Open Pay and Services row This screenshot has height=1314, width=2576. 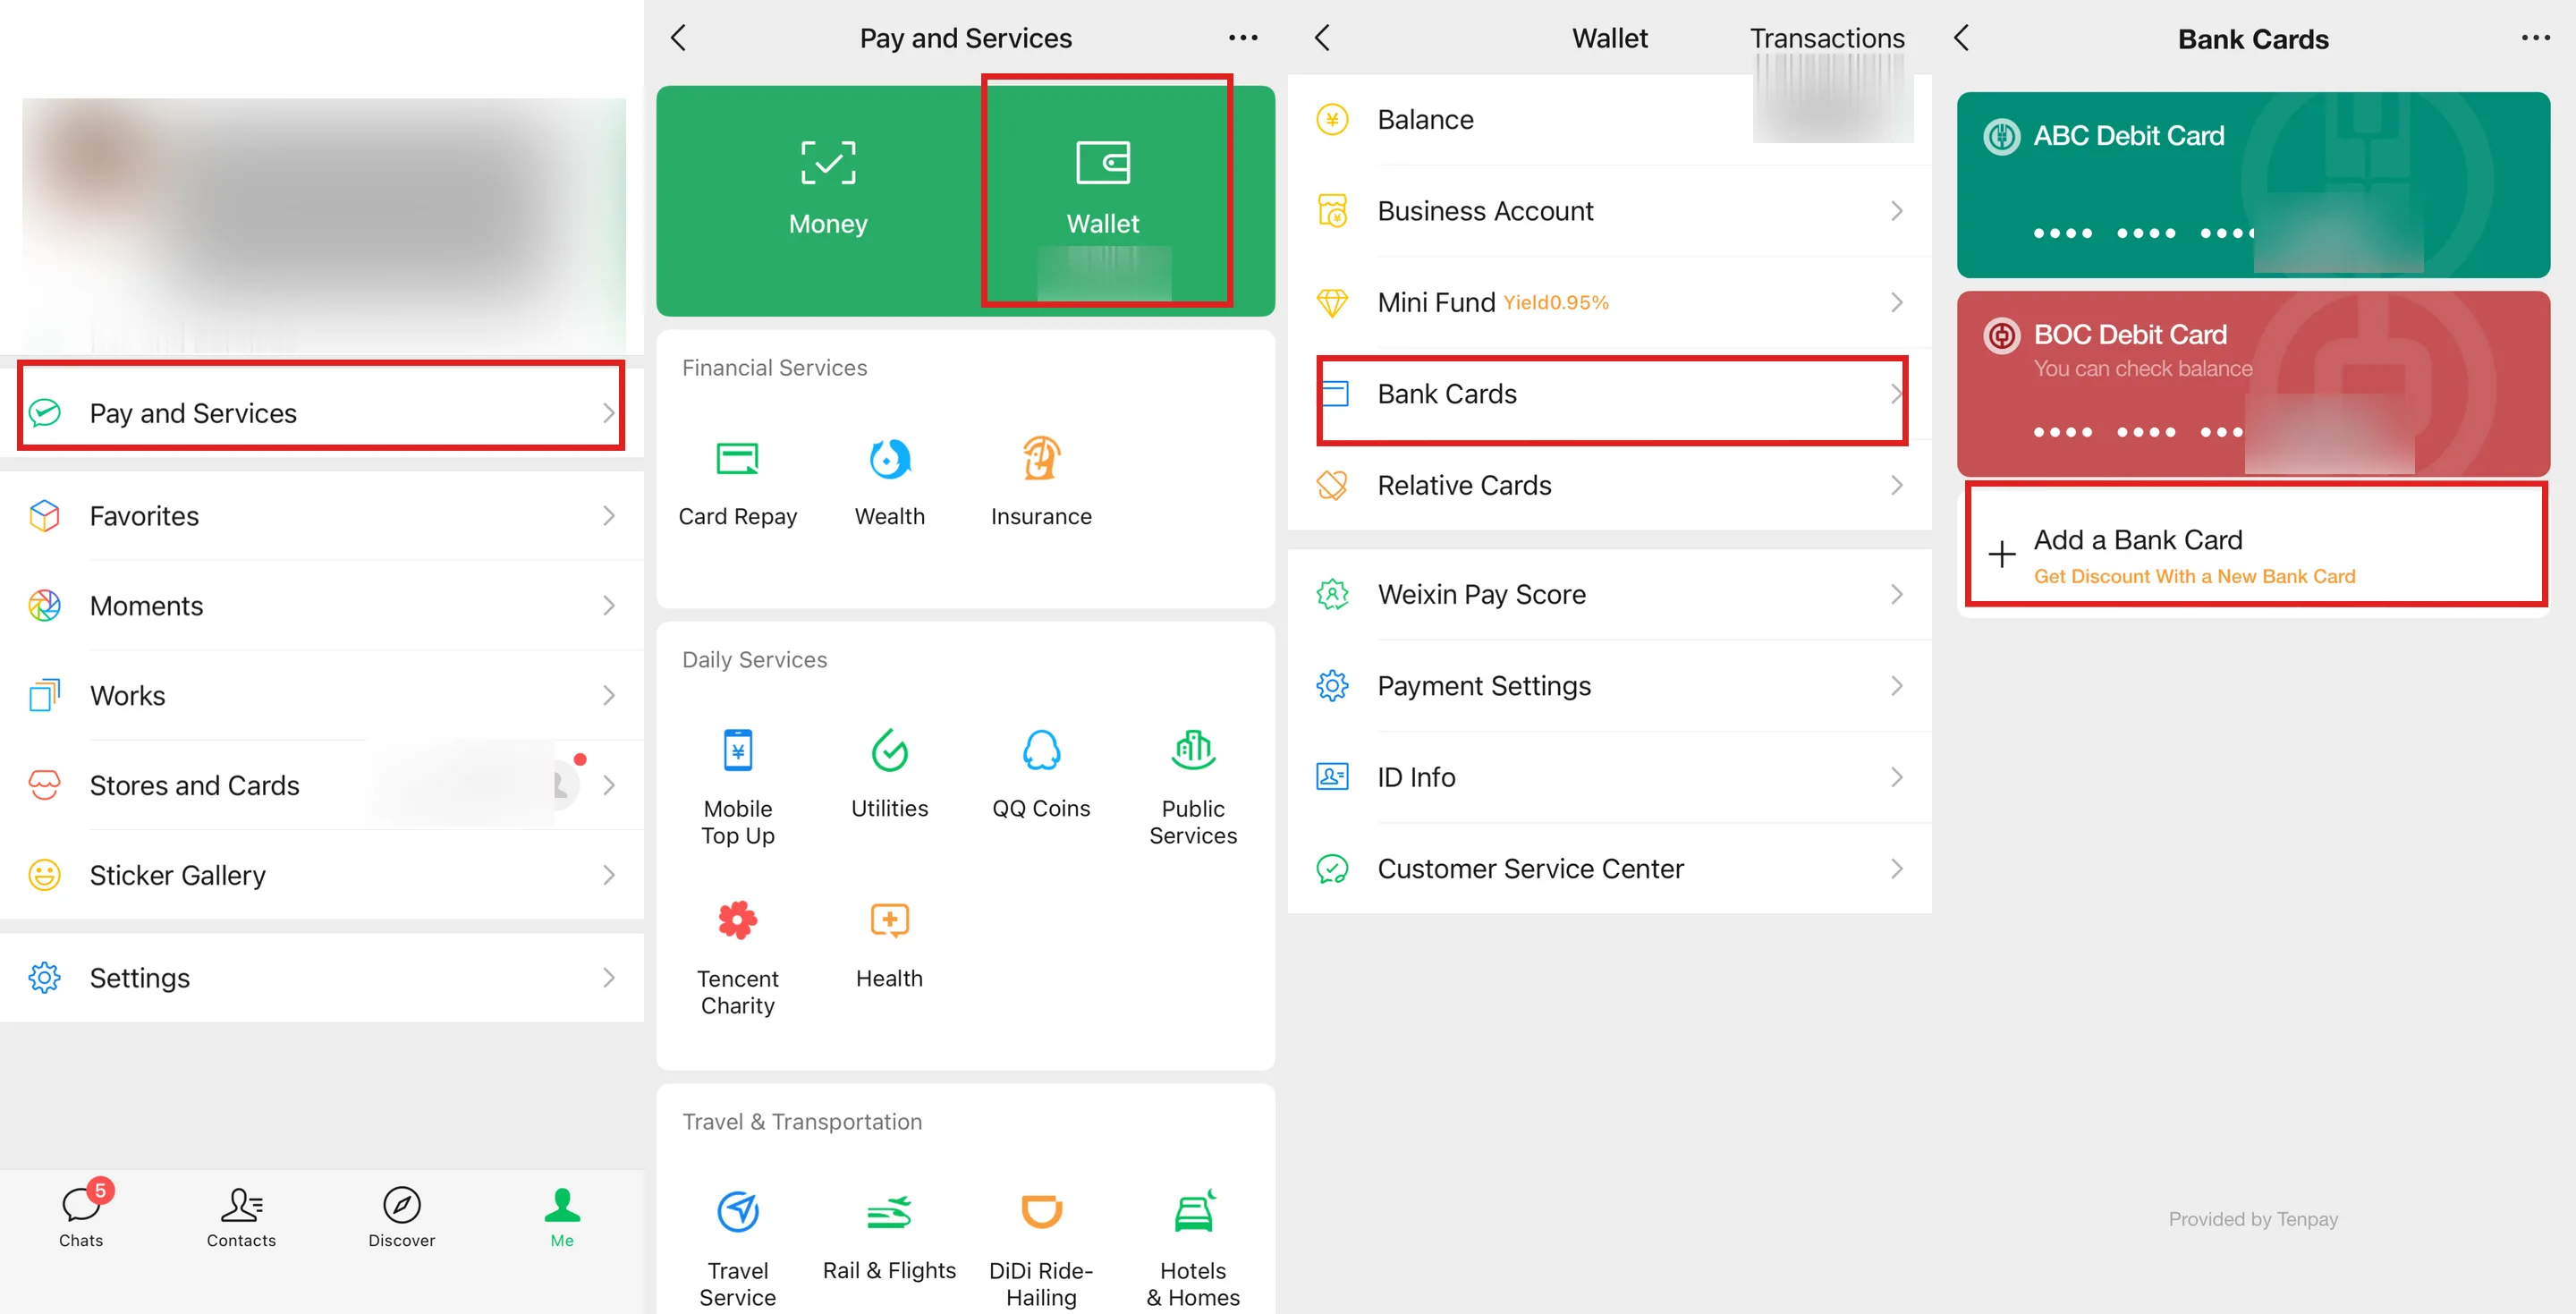[321, 413]
